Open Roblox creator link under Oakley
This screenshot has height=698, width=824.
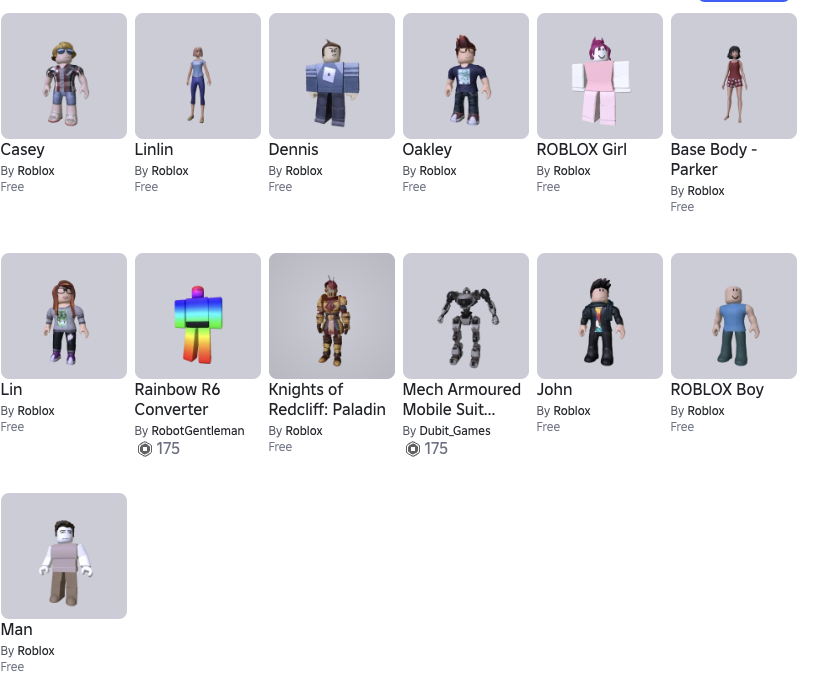coord(438,171)
